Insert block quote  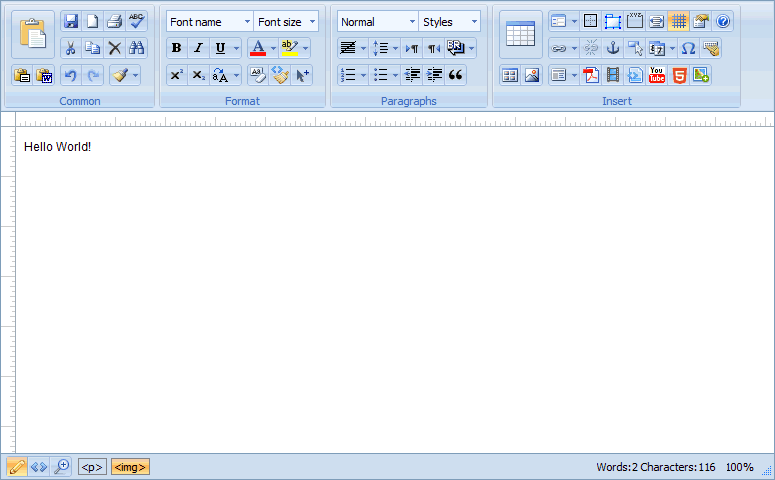point(455,75)
